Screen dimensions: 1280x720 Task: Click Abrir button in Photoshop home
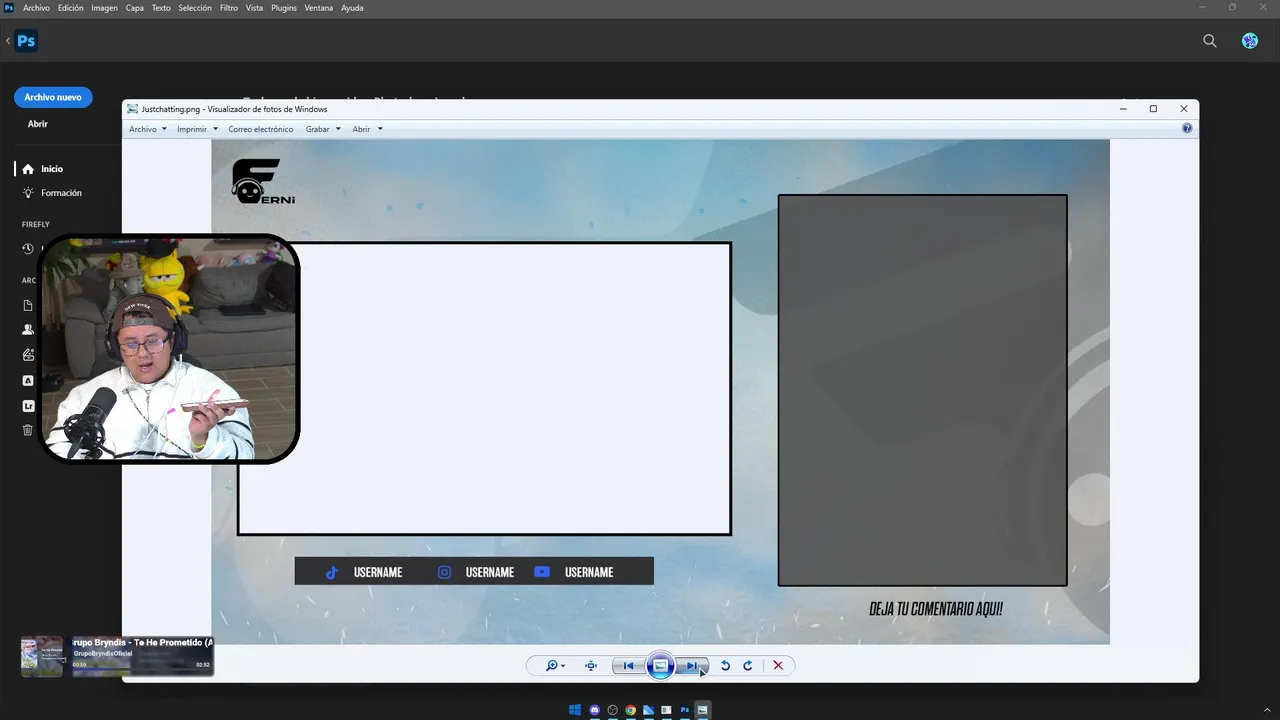click(38, 124)
